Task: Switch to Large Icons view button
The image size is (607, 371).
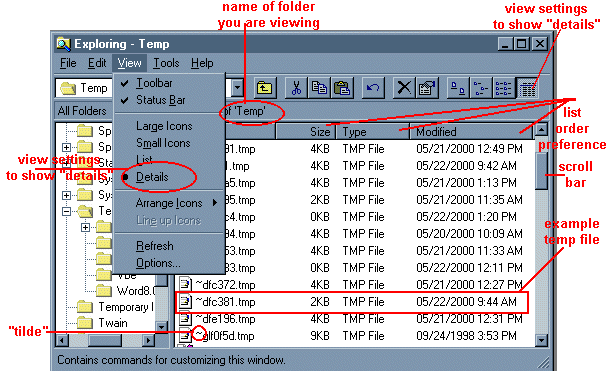Action: (458, 88)
